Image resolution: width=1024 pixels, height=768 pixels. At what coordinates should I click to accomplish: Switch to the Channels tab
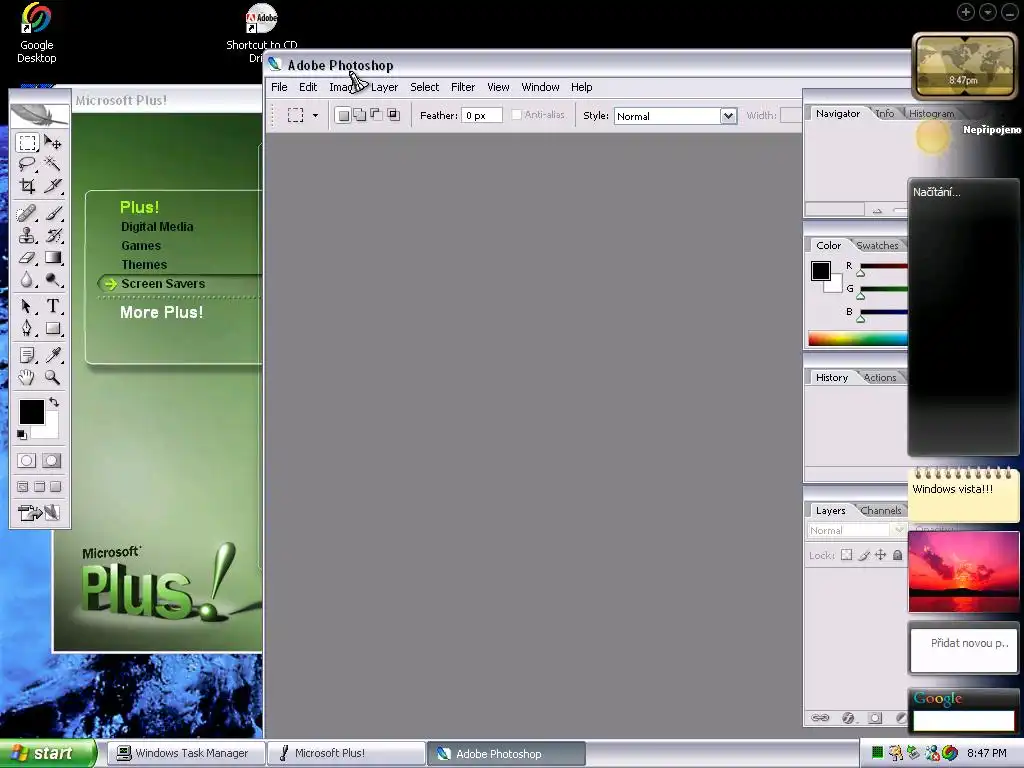[880, 511]
